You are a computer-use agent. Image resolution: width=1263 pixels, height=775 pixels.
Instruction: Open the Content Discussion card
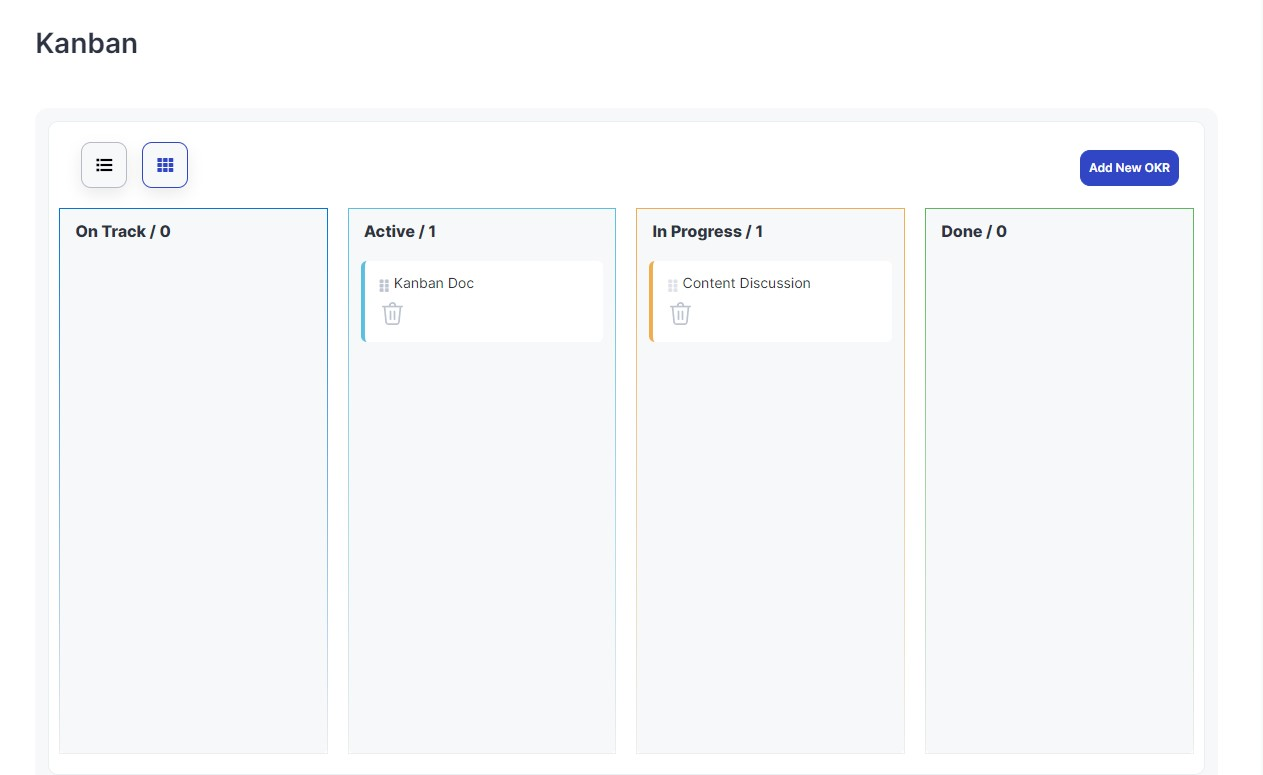click(x=747, y=283)
